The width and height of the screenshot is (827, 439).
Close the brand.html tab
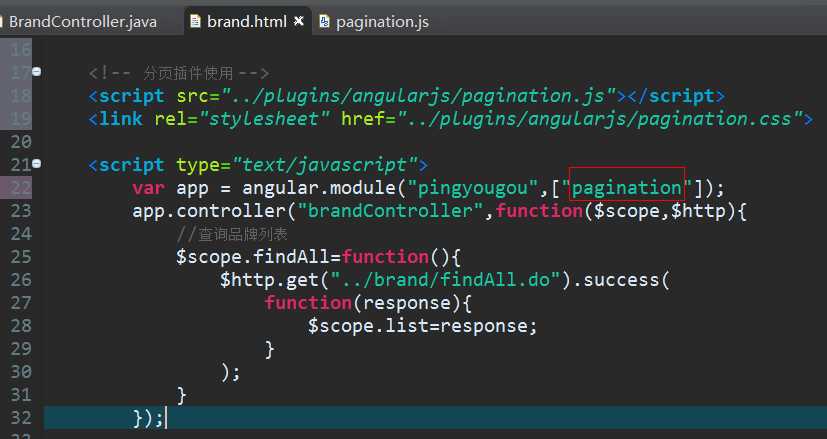pyautogui.click(x=299, y=21)
